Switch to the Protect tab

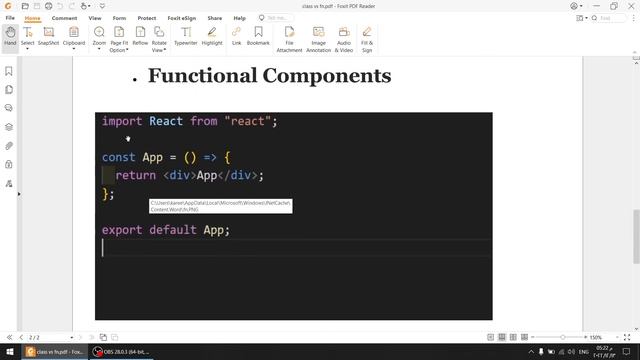(147, 18)
